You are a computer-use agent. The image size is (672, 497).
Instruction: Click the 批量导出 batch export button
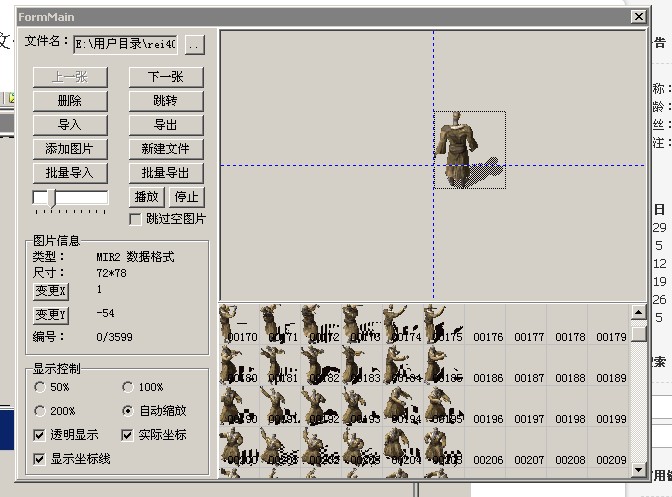pos(166,173)
